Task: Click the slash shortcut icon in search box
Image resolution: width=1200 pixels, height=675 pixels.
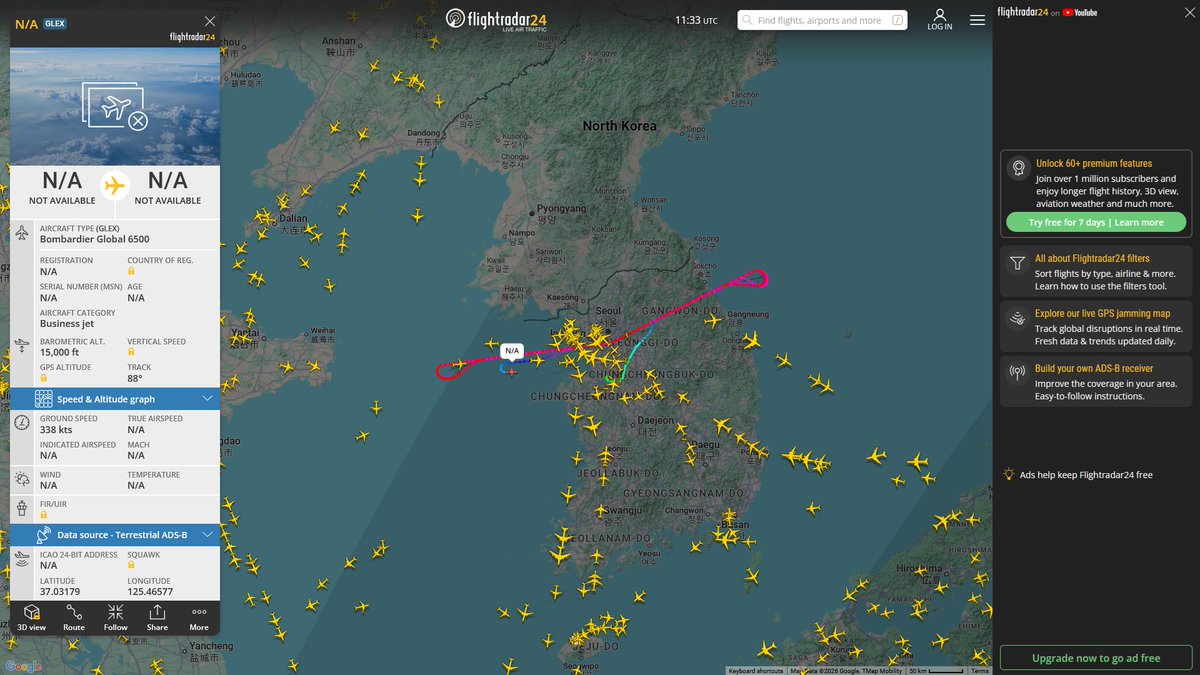Action: click(897, 20)
